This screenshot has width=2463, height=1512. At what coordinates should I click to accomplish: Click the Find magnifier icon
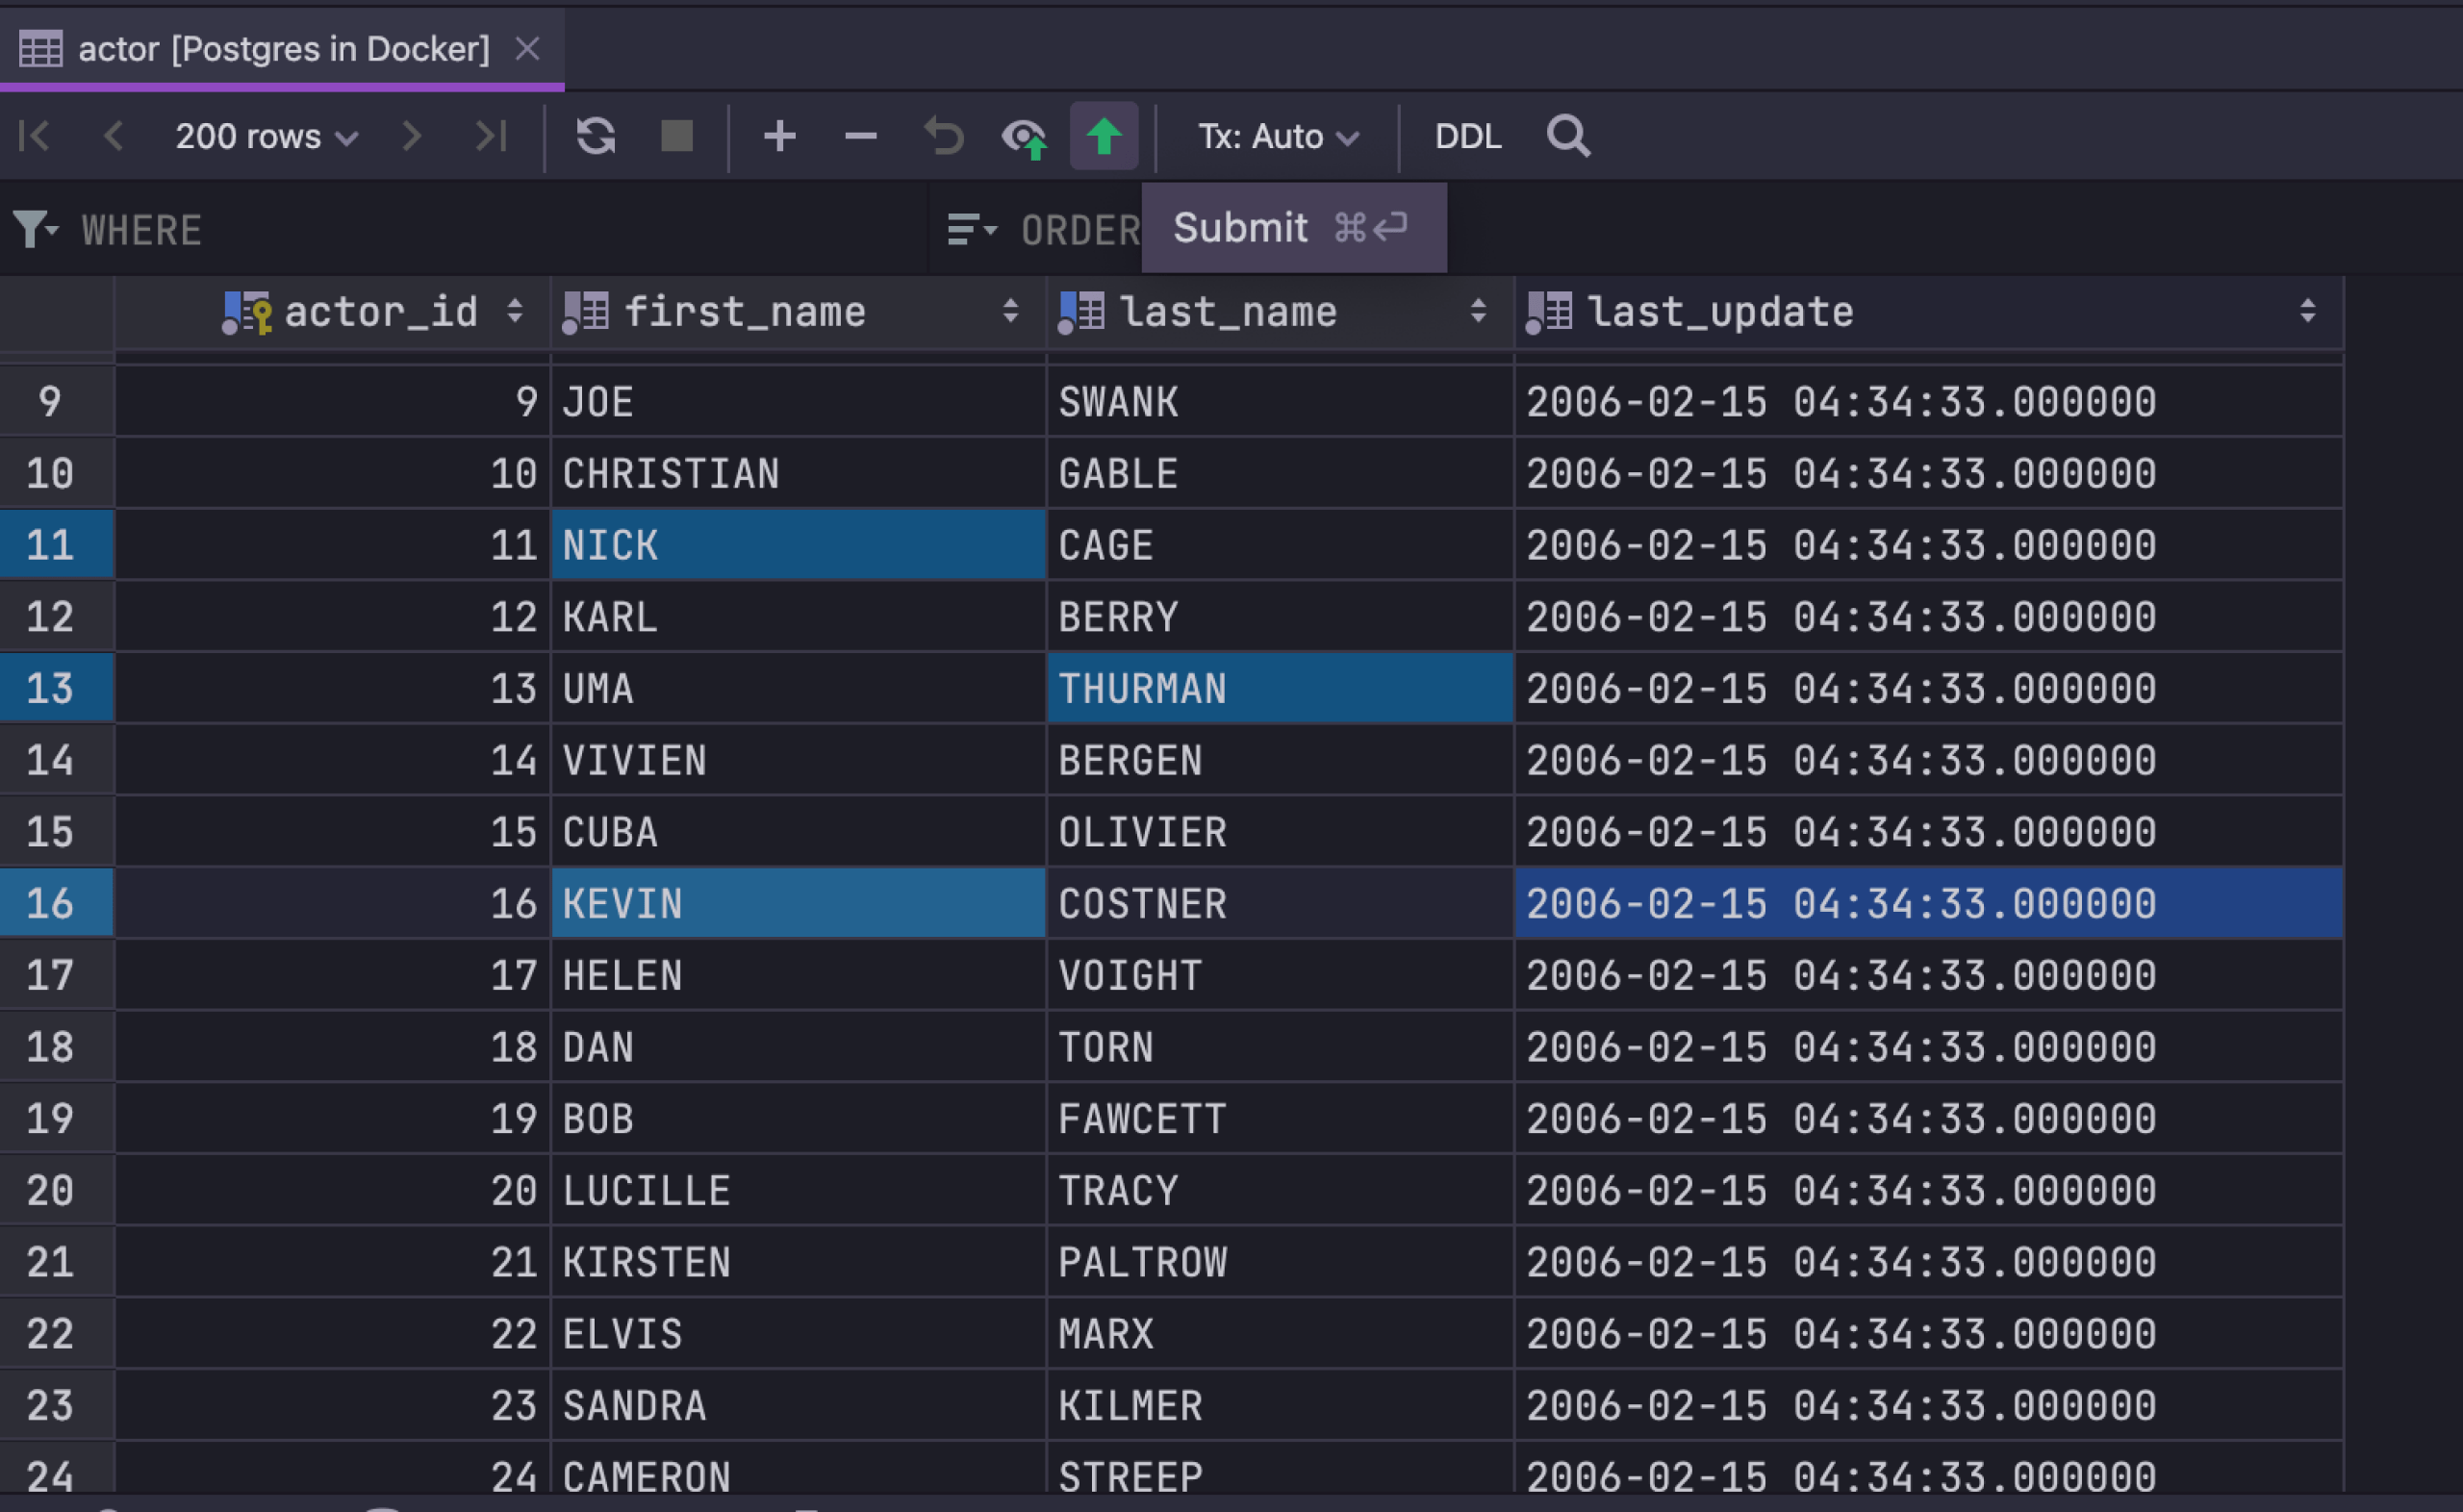pyautogui.click(x=1567, y=136)
